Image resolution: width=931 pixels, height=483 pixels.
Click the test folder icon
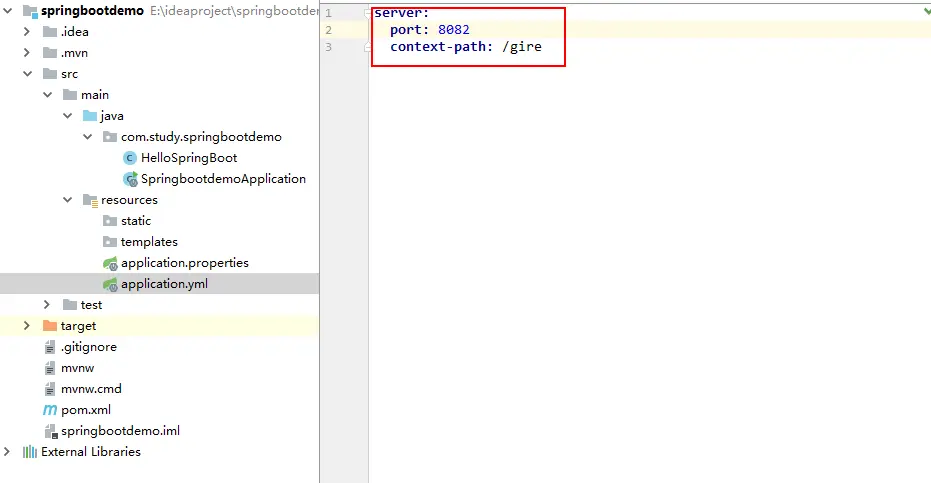tap(70, 305)
